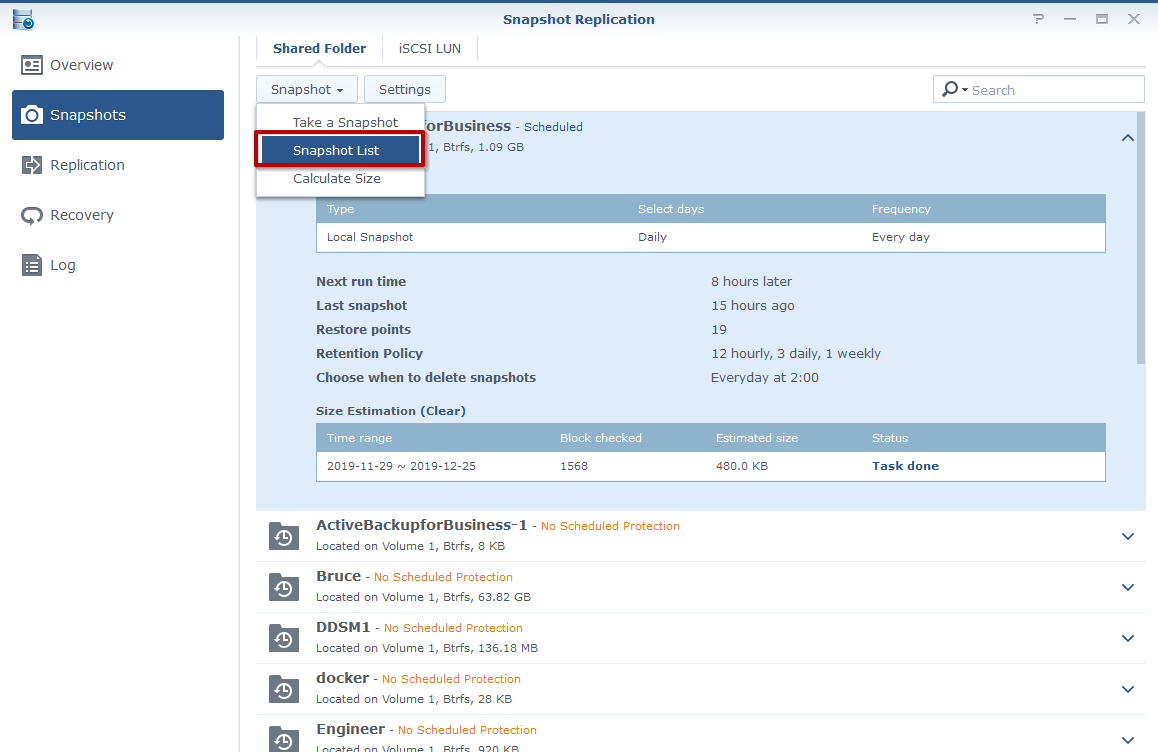Expand details for the Bruce folder
1158x752 pixels.
click(1127, 587)
